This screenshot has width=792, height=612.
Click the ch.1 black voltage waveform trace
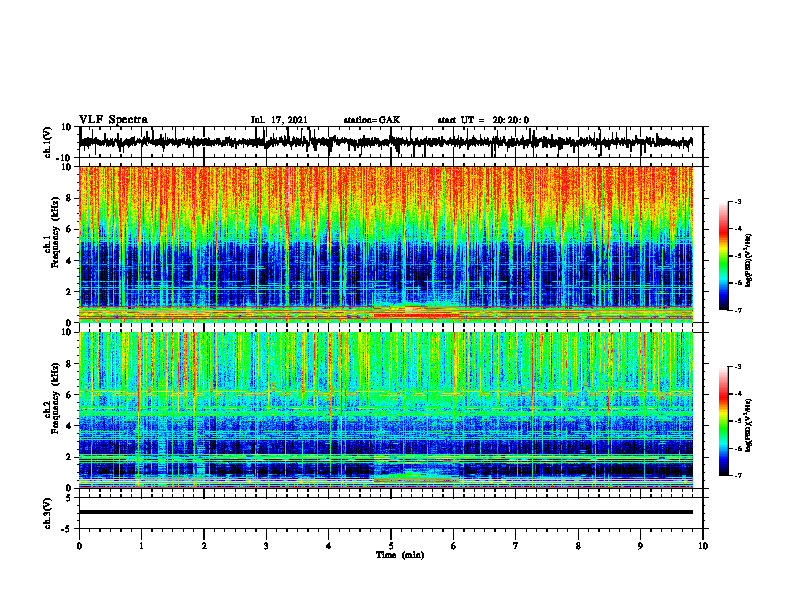click(x=385, y=142)
